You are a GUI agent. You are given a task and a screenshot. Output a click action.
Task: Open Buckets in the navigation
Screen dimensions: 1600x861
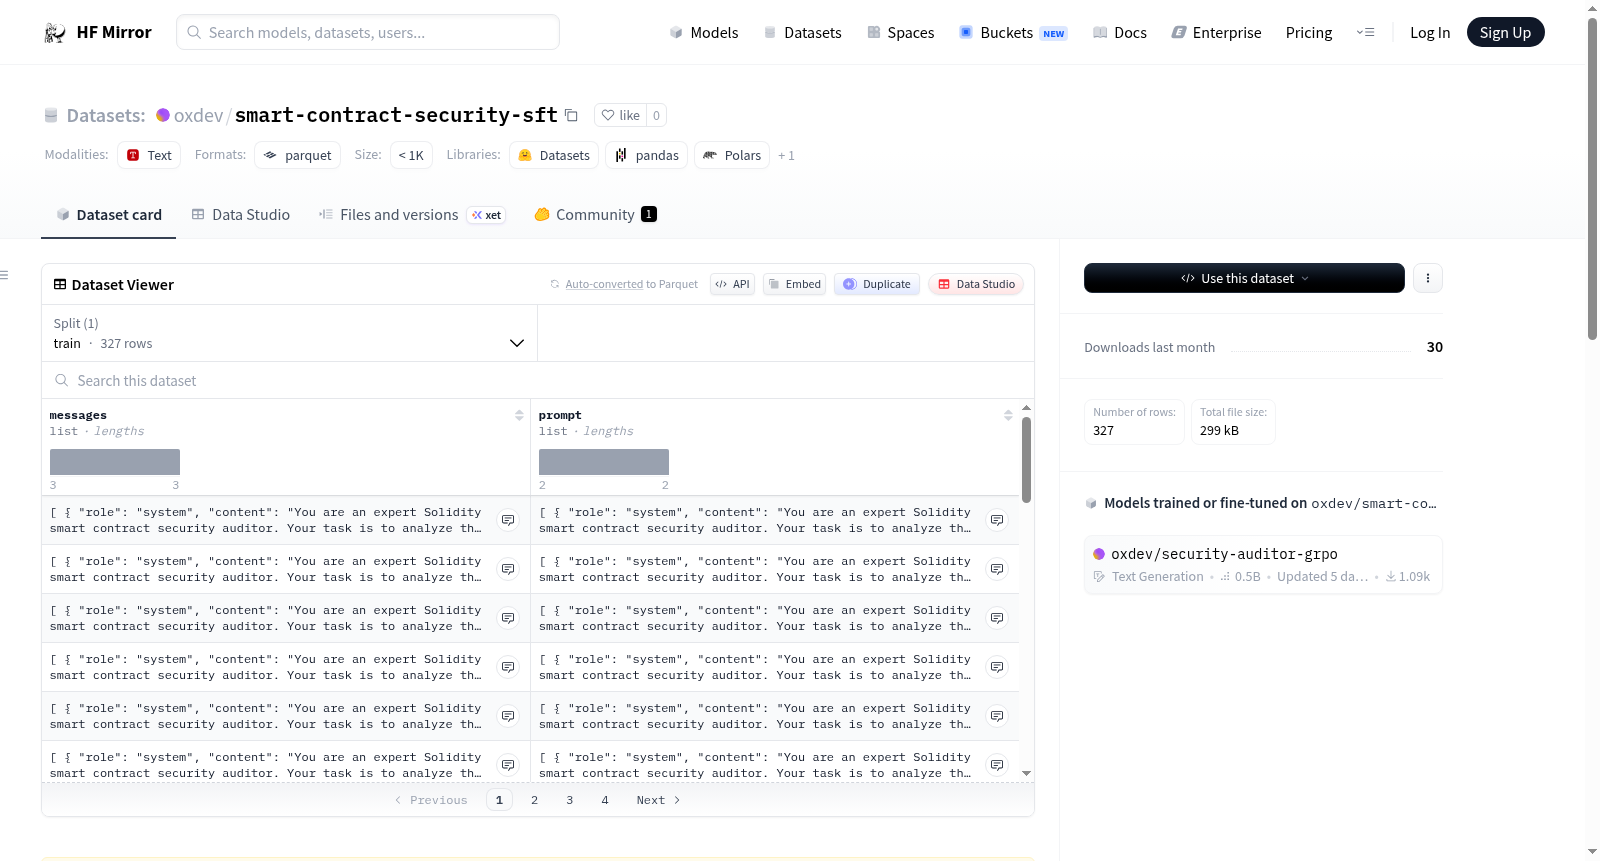pos(1013,33)
